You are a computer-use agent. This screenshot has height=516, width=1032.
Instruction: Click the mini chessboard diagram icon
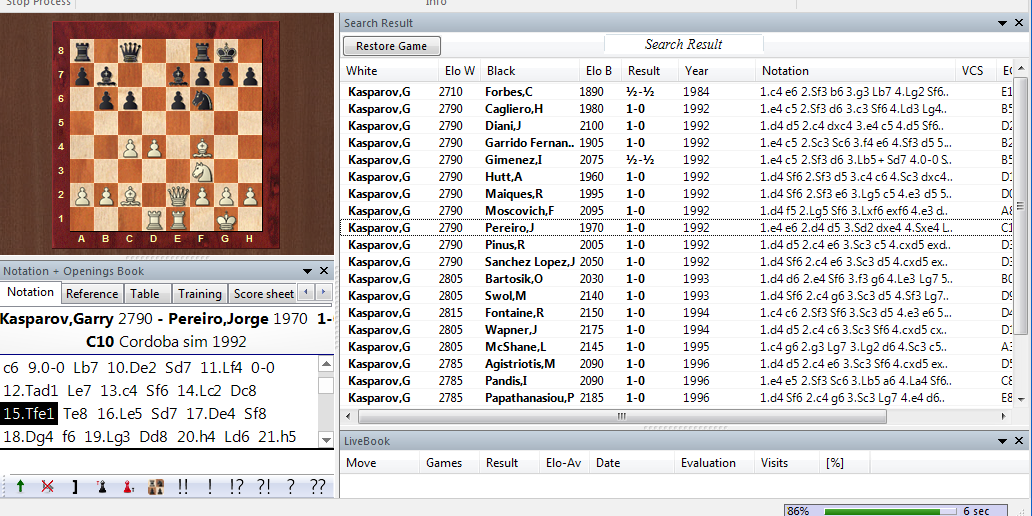pyautogui.click(x=155, y=487)
